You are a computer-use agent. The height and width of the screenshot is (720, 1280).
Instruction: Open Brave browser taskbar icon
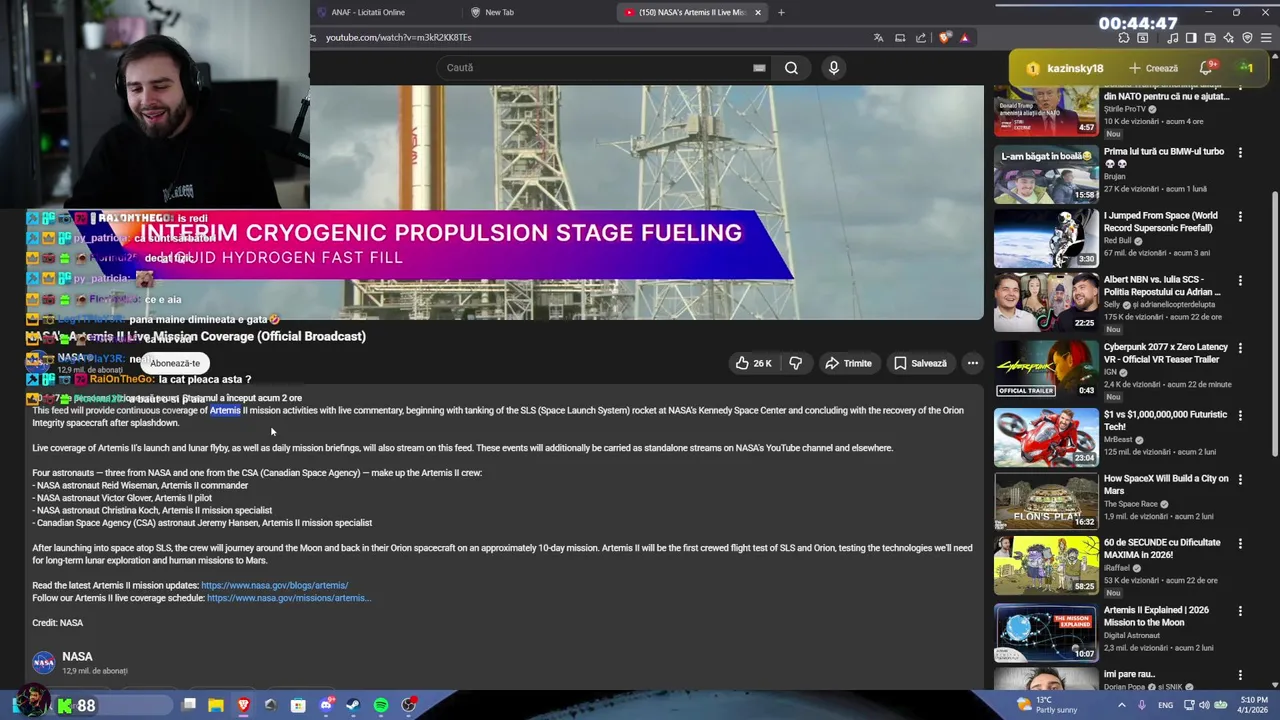tap(243, 705)
